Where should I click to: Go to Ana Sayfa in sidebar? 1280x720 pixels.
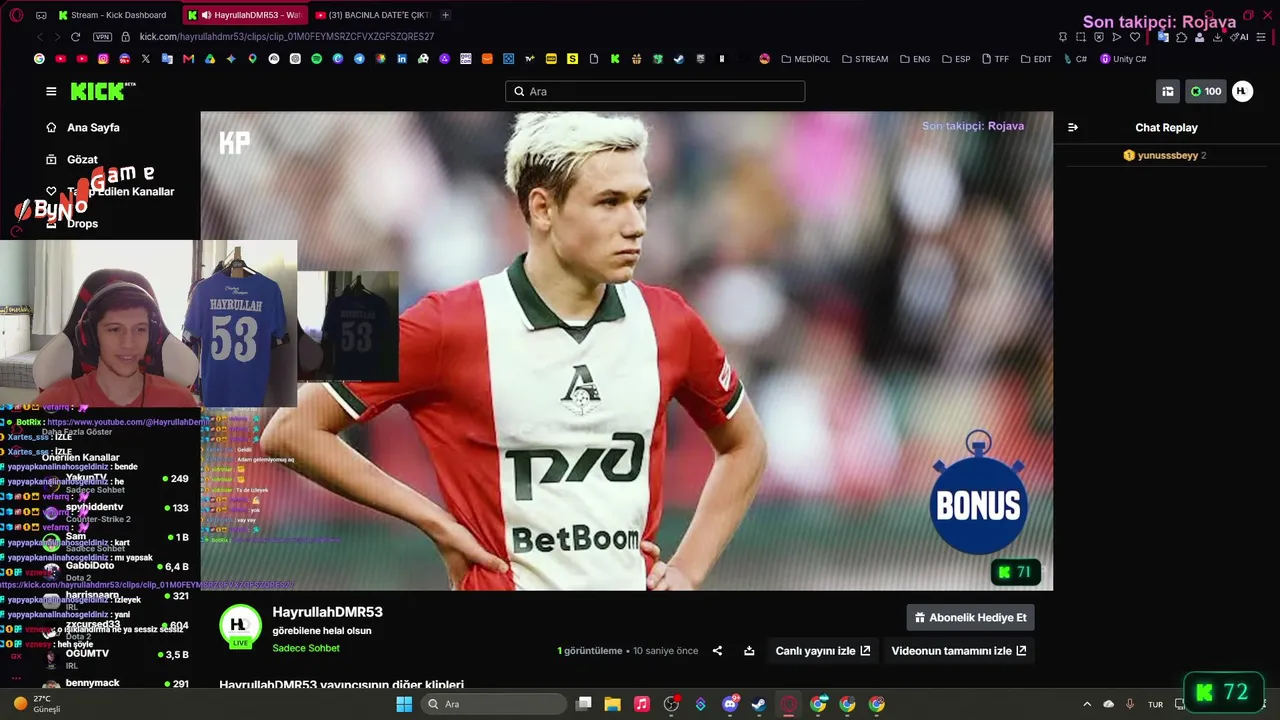83,128
